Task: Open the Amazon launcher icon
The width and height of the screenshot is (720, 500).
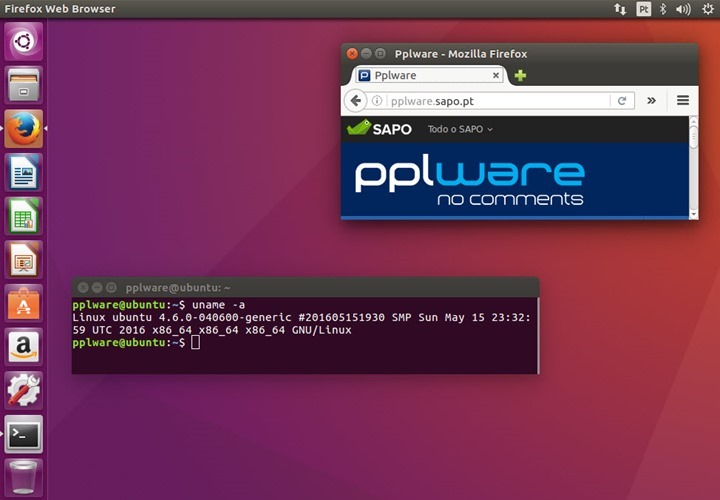Action: [23, 347]
